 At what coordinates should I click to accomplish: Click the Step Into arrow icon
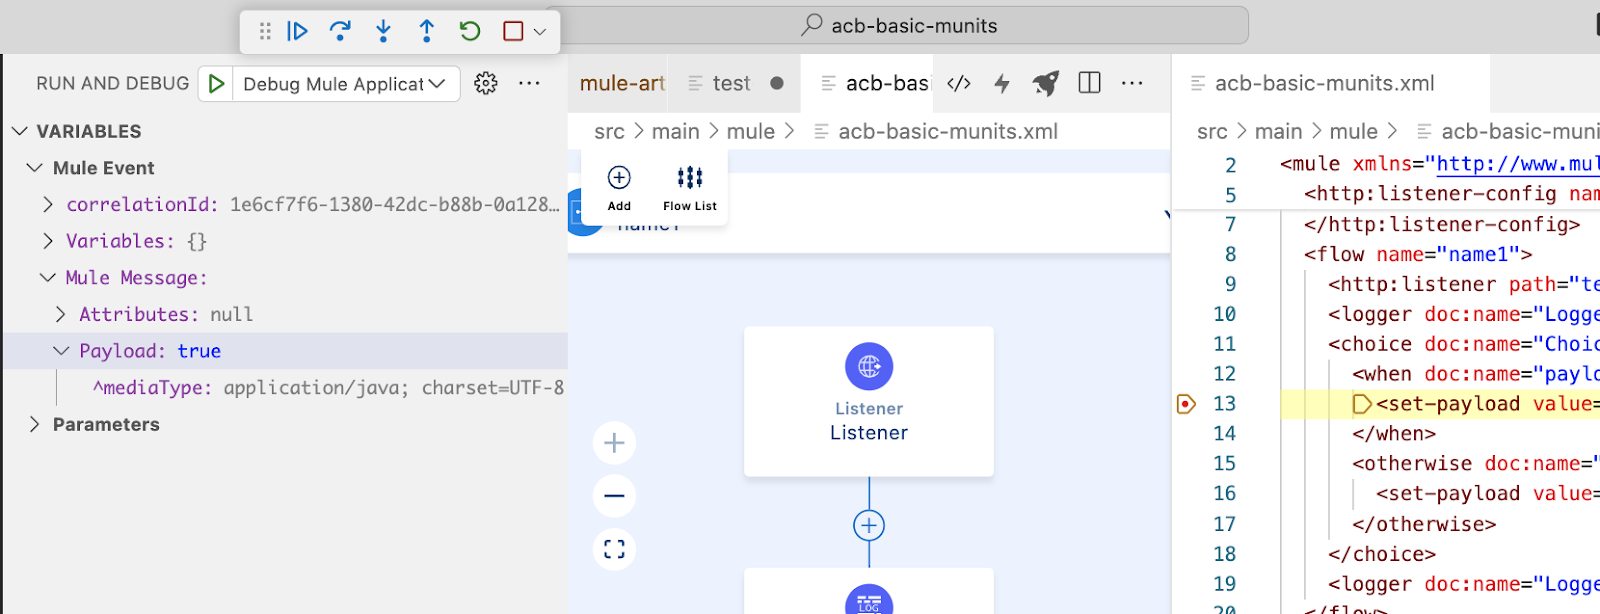pos(383,31)
